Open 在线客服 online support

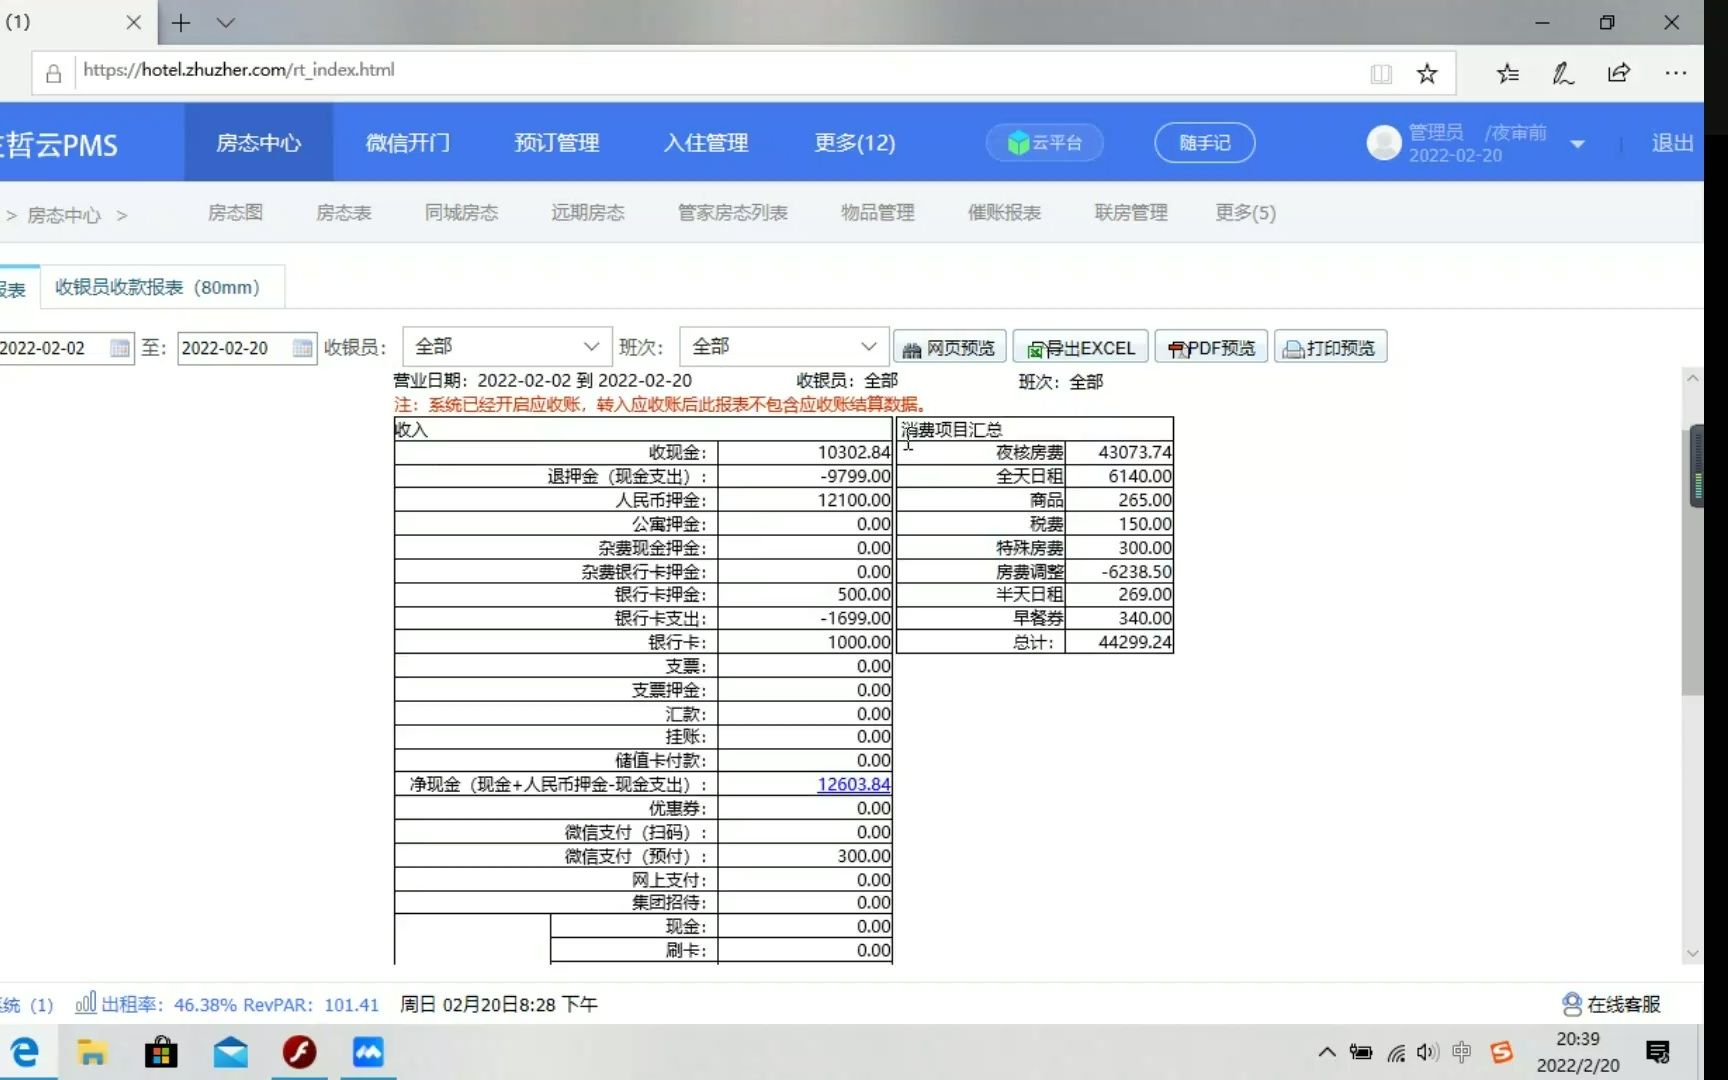tap(1611, 1004)
